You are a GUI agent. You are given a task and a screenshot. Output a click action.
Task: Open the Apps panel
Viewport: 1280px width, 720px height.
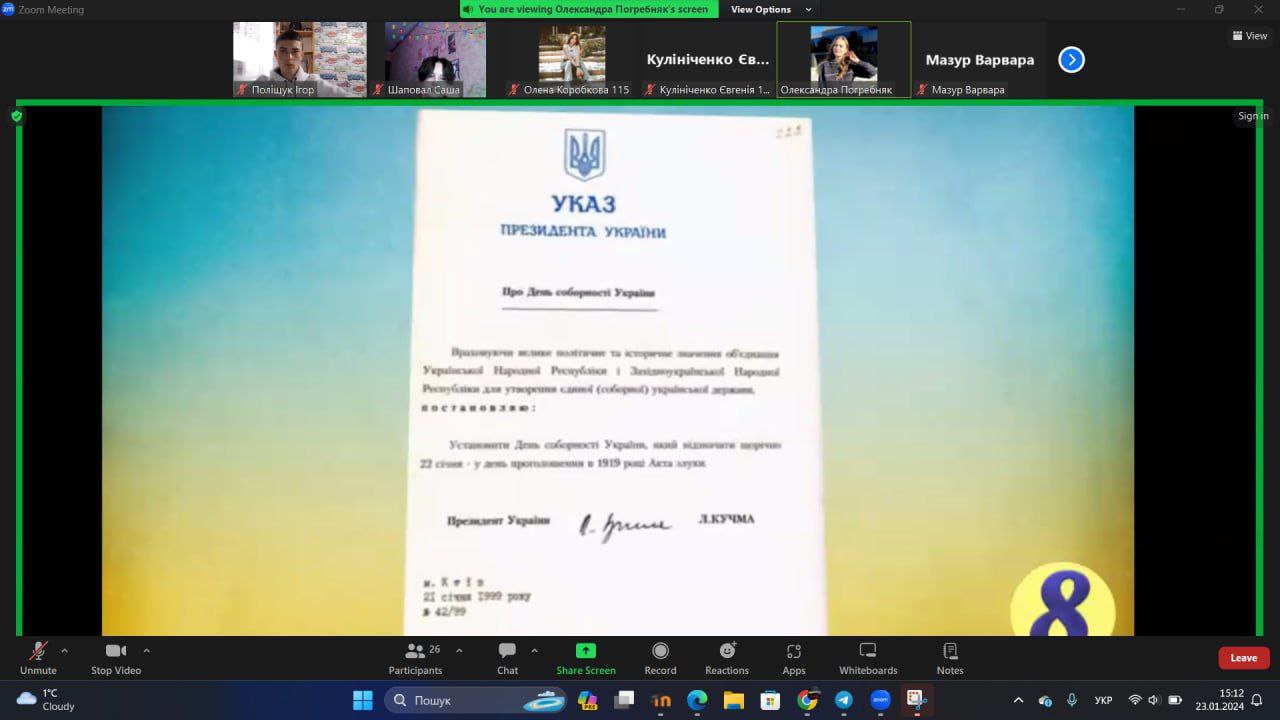[794, 659]
